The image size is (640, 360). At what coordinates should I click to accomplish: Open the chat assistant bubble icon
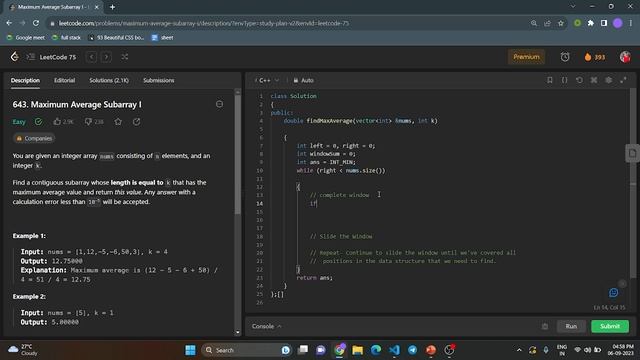[613, 293]
